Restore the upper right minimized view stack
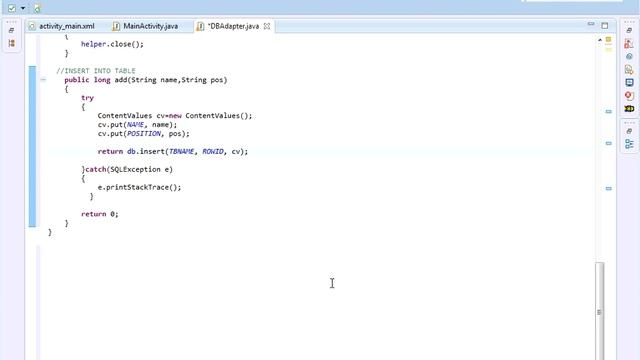Screen dimensions: 640x360 [629, 30]
